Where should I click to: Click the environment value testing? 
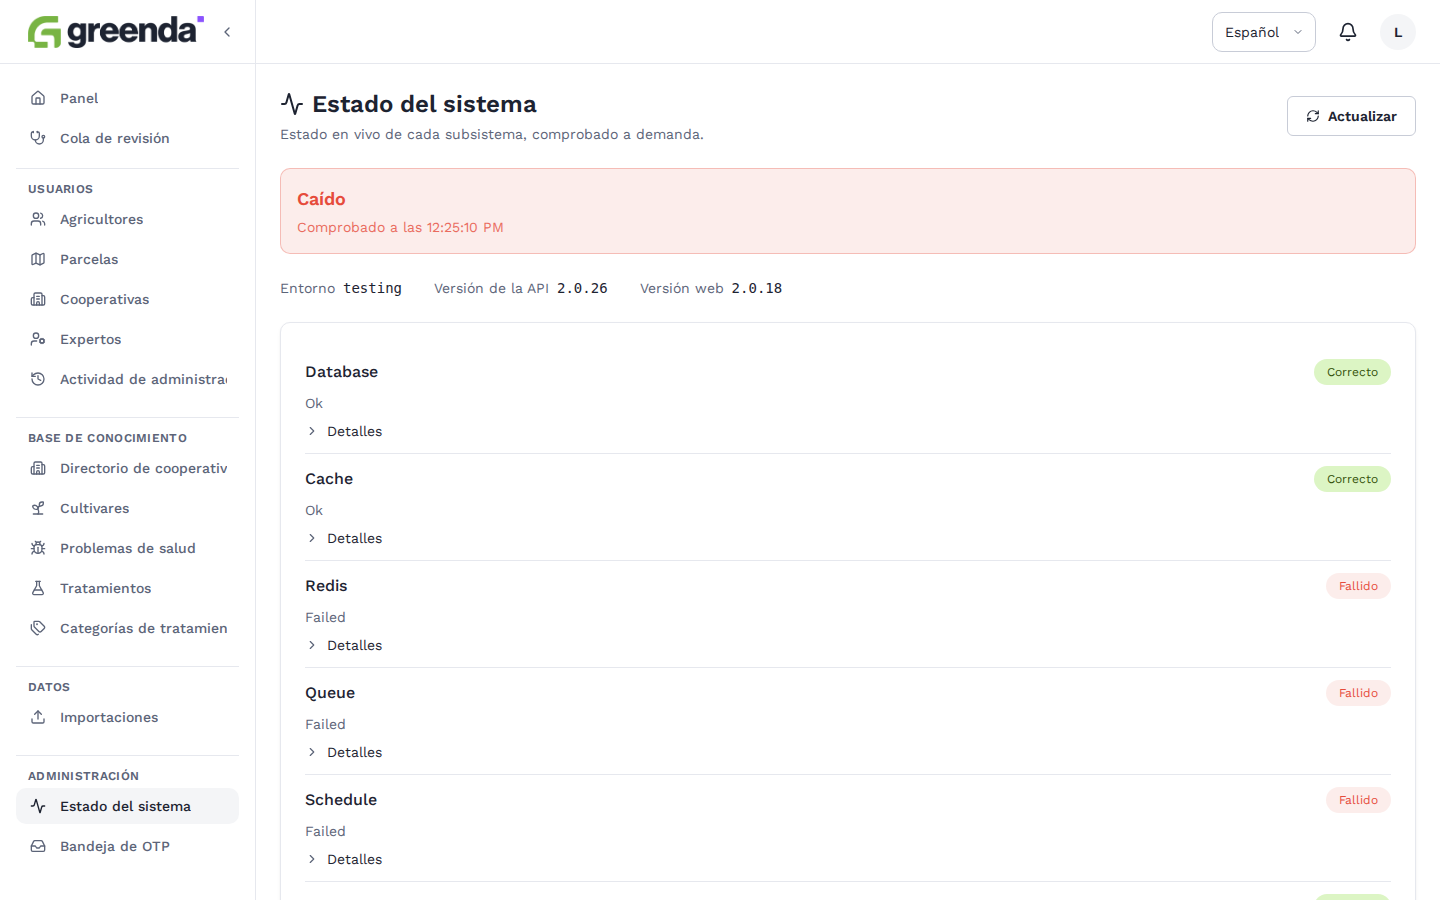coord(372,288)
